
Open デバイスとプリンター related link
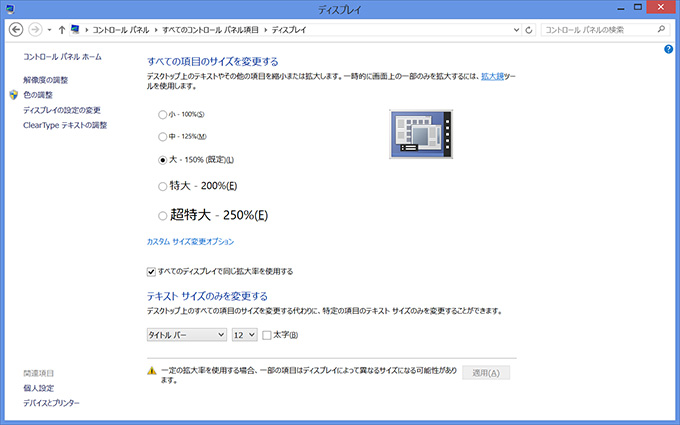coord(51,403)
